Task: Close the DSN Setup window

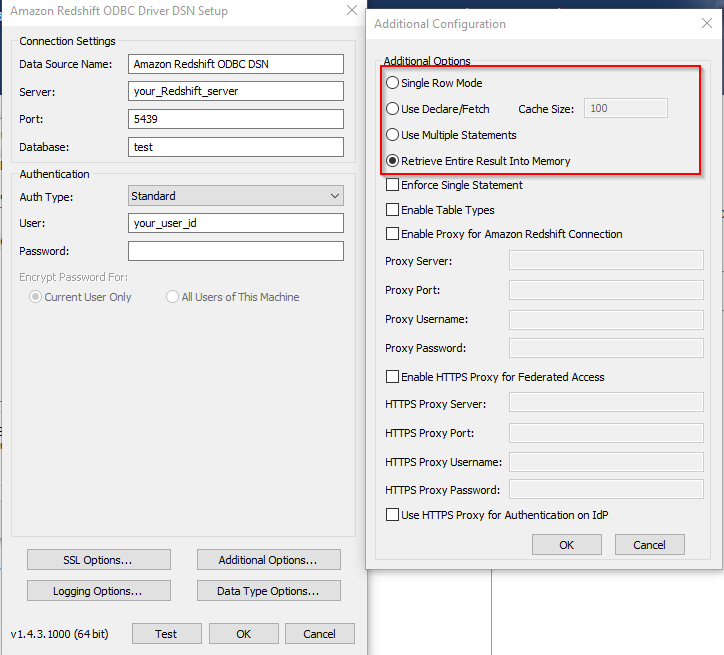Action: pos(352,10)
